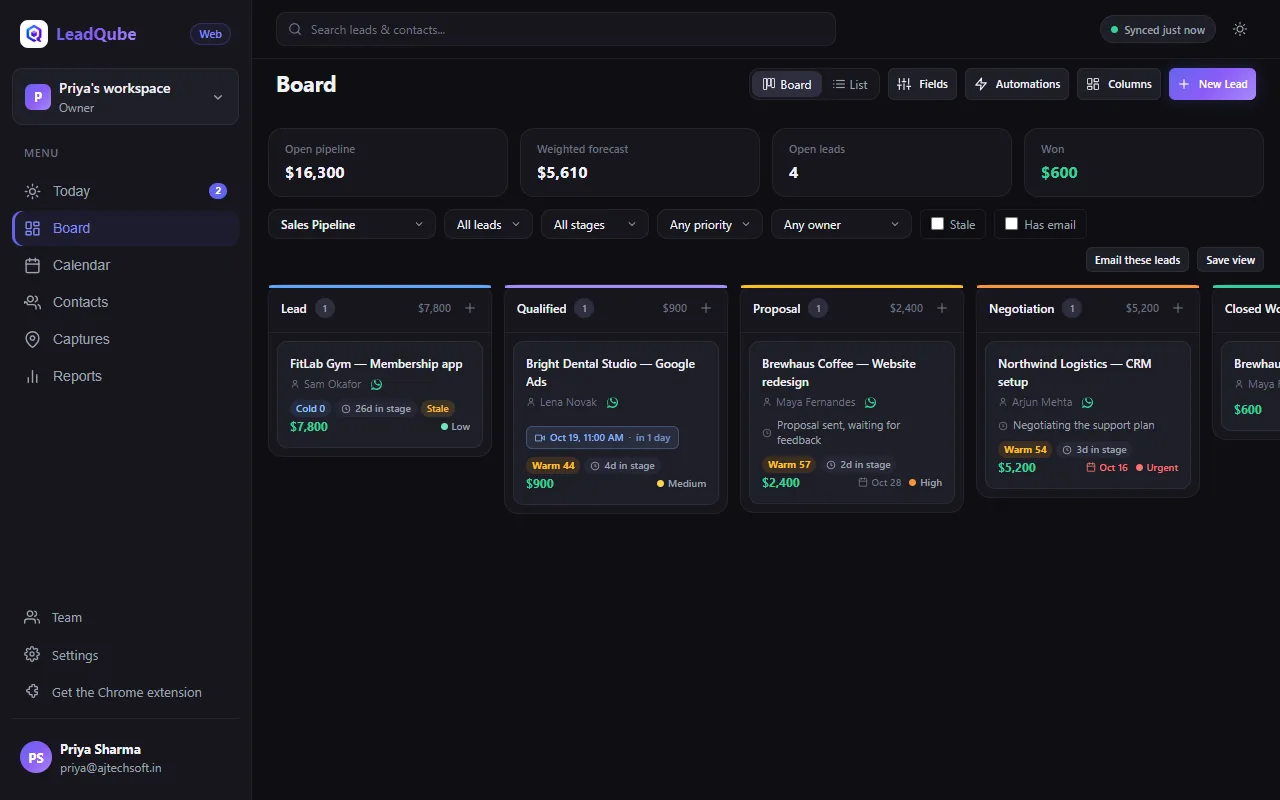Open the Columns button
The image size is (1280, 800).
pos(1119,84)
